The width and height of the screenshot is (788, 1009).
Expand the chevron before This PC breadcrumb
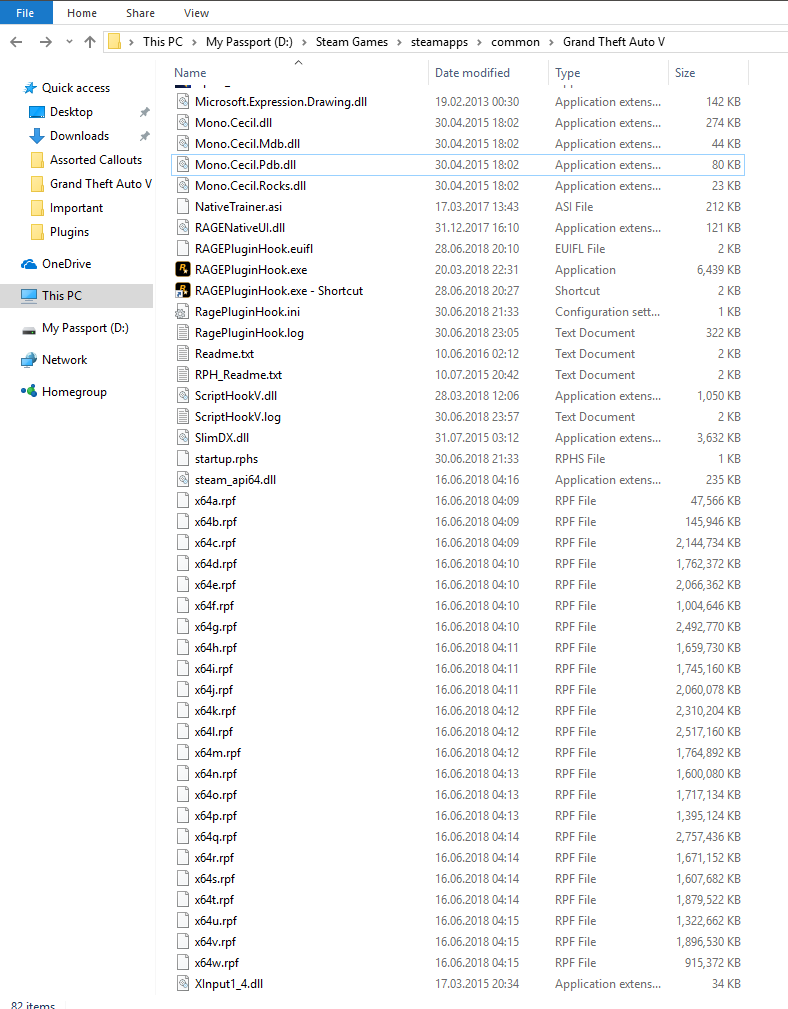(x=131, y=42)
